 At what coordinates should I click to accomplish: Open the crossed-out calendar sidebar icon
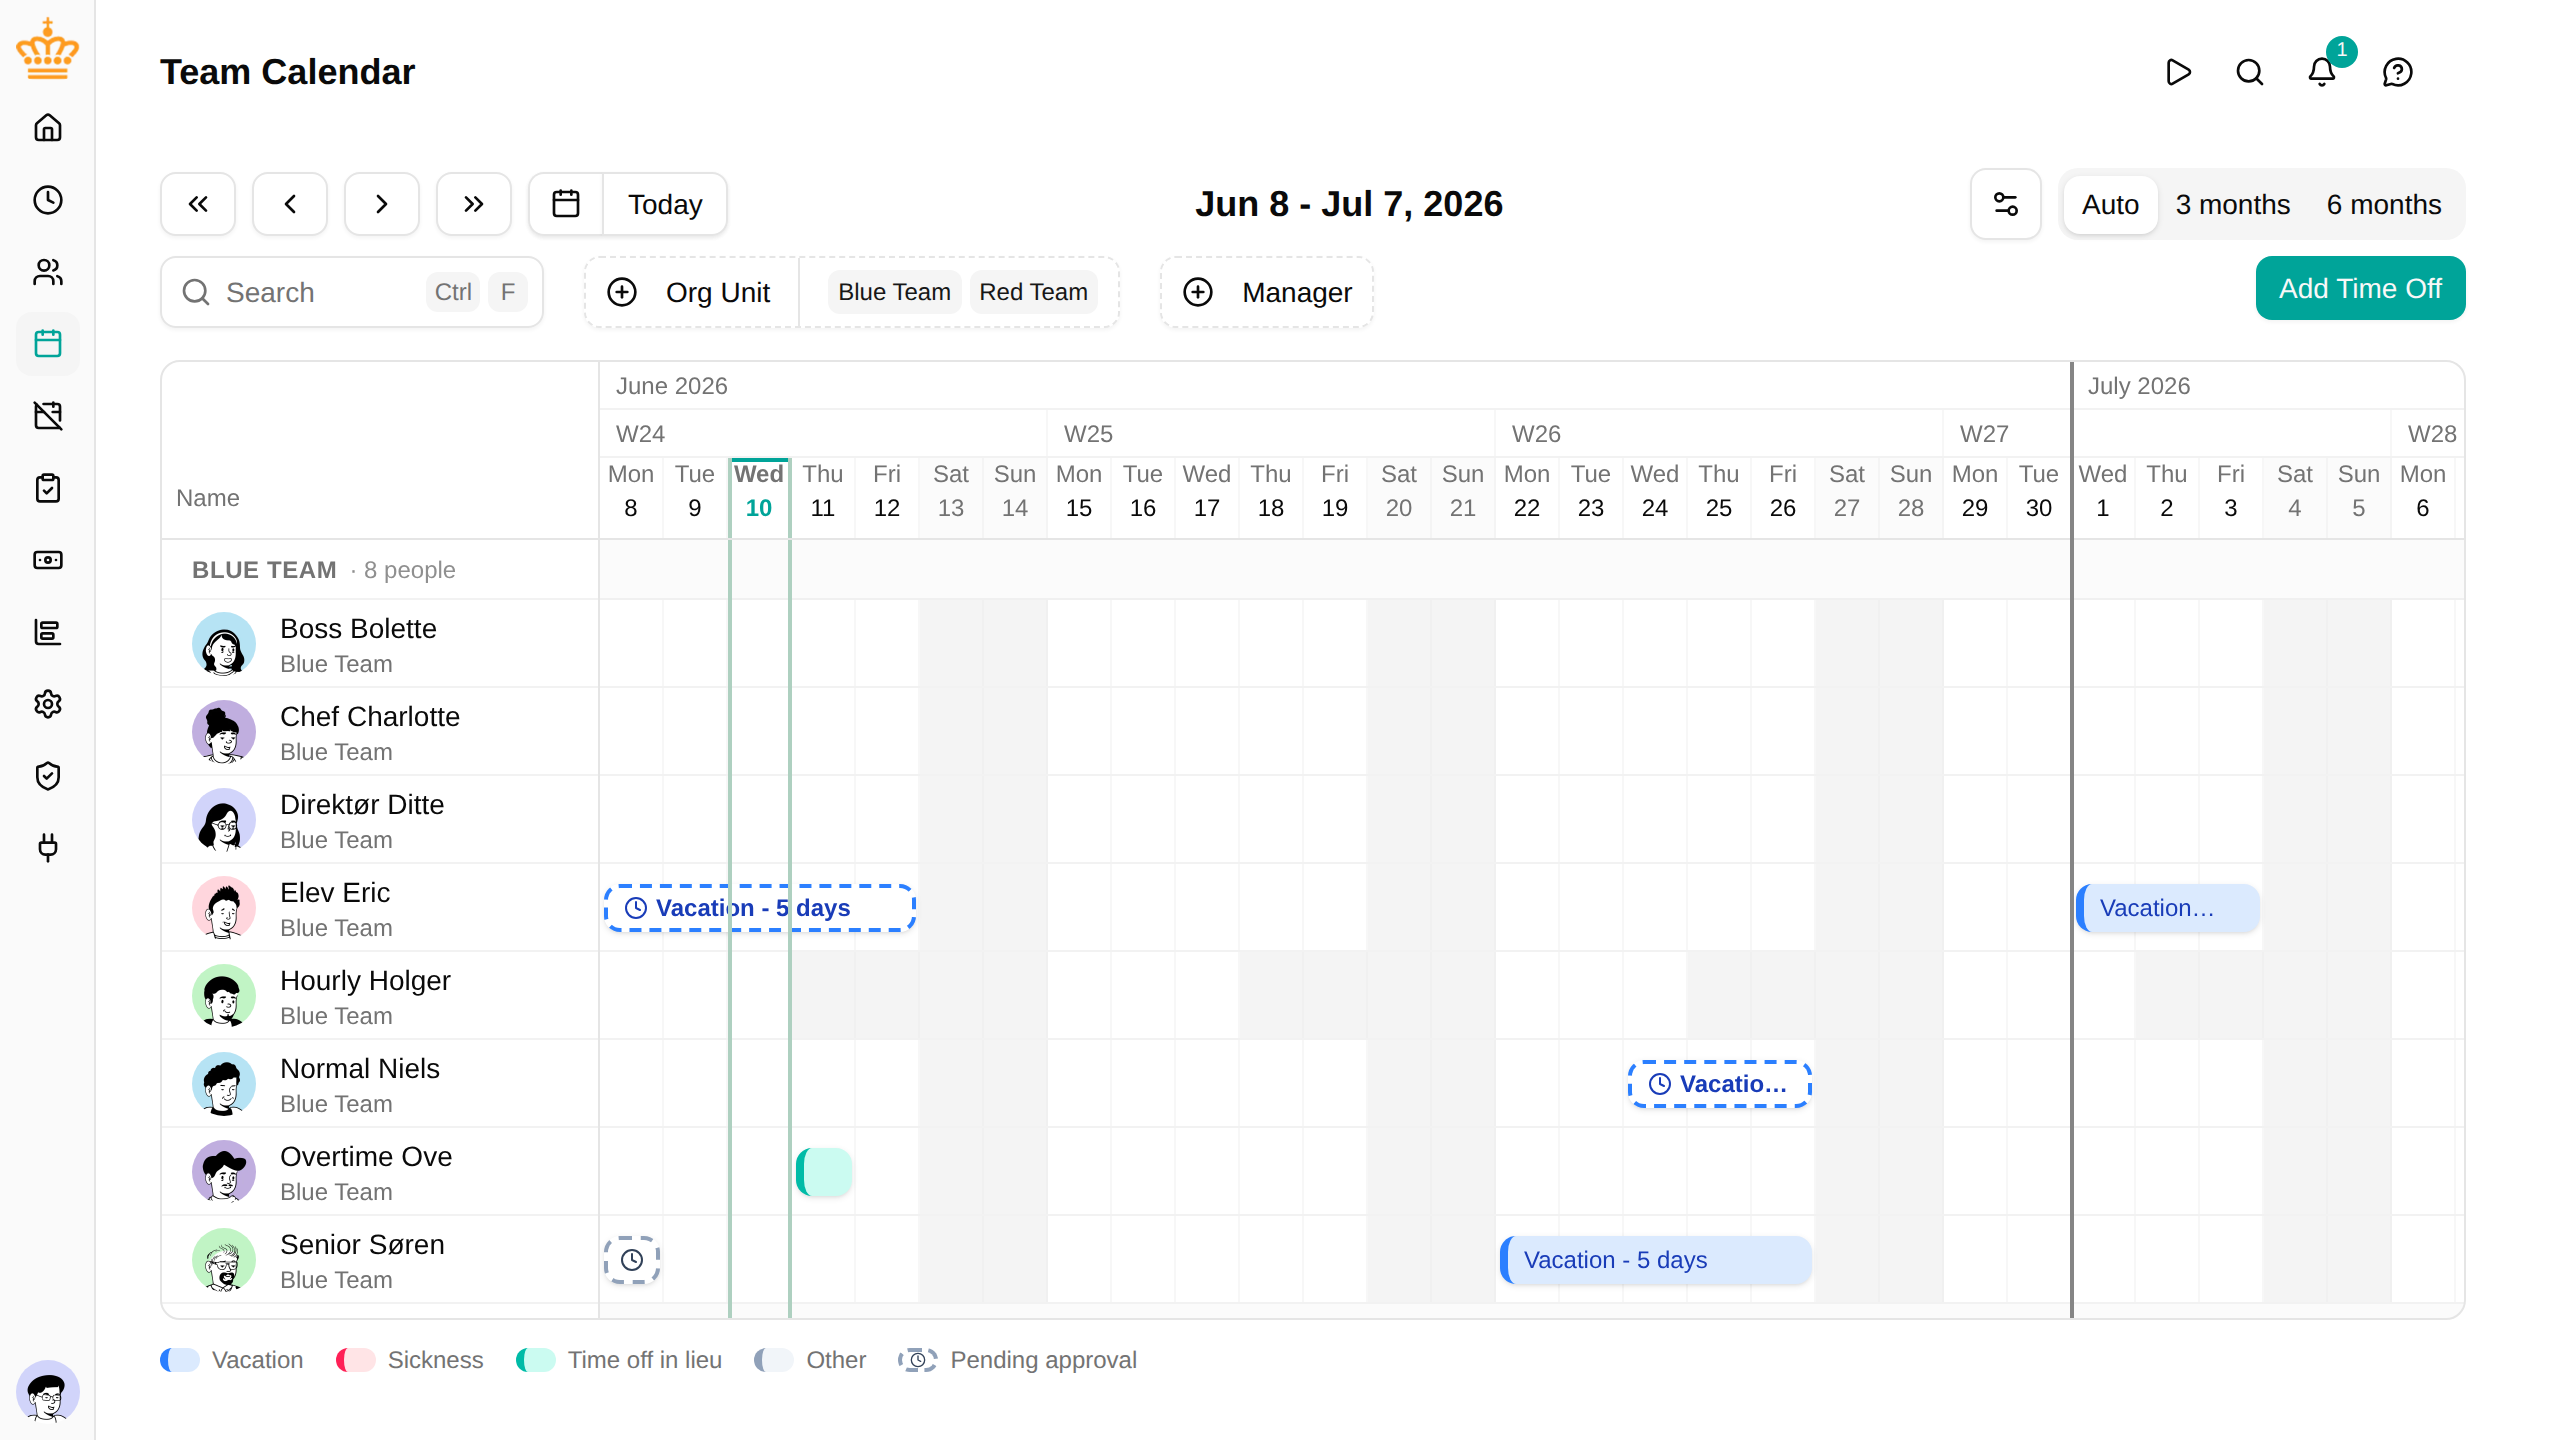48,416
